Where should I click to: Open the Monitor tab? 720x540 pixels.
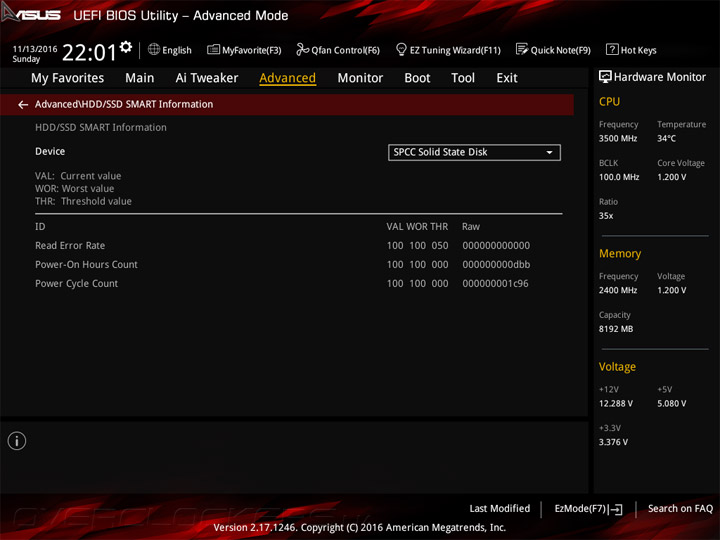[360, 78]
